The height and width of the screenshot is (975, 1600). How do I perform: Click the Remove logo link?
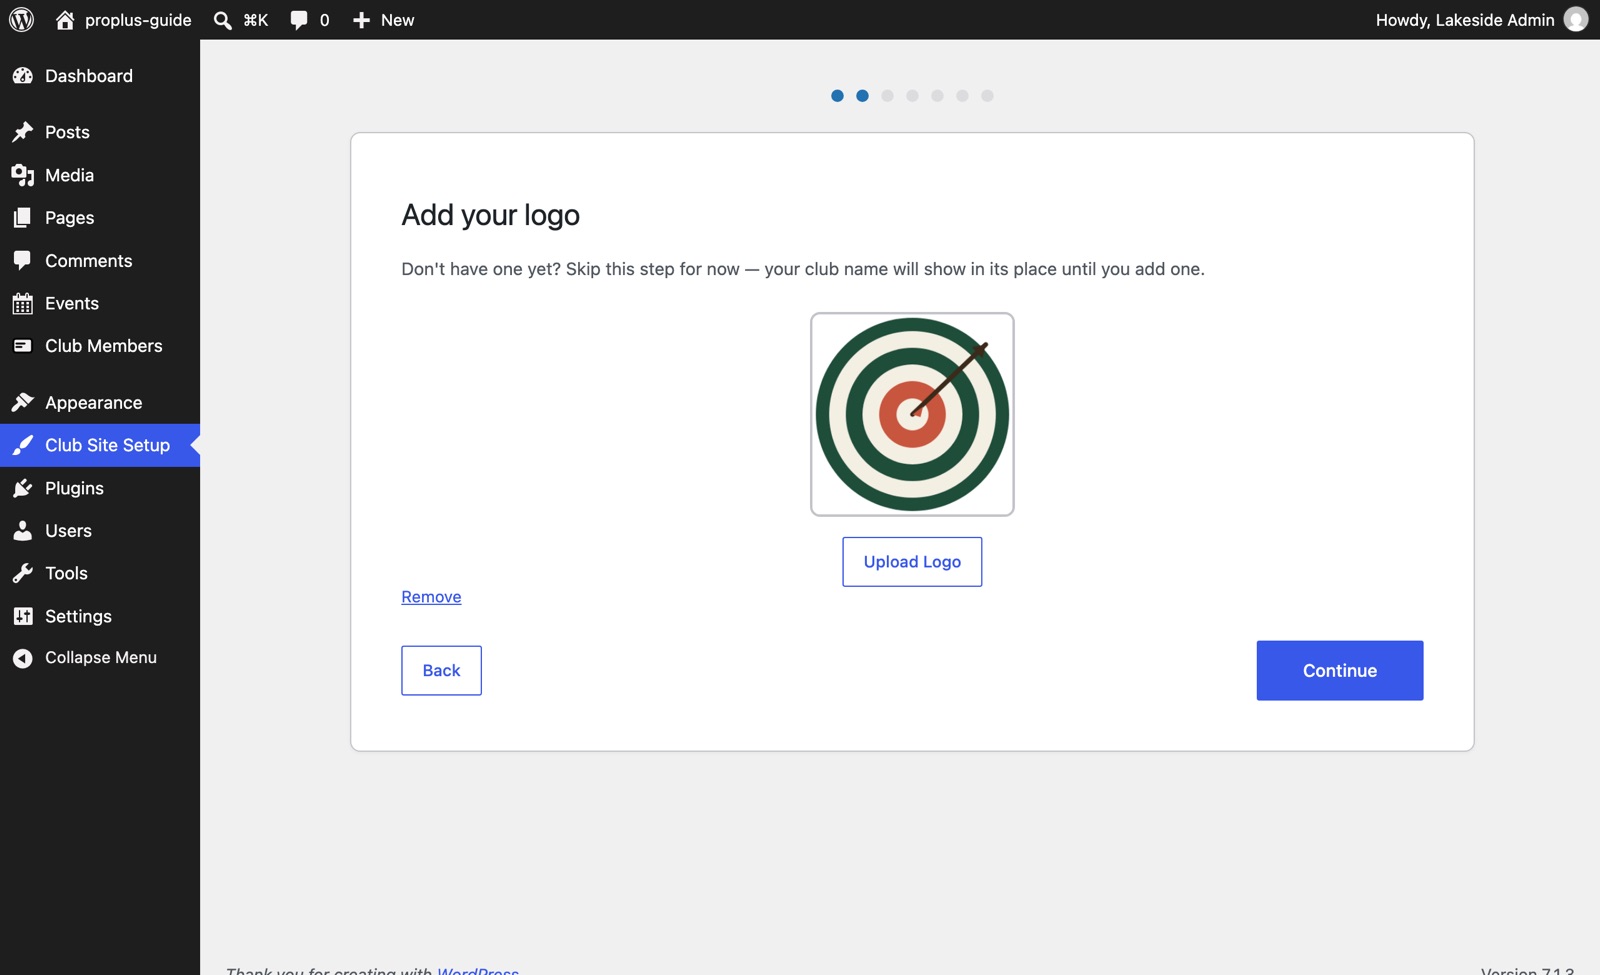pyautogui.click(x=431, y=597)
